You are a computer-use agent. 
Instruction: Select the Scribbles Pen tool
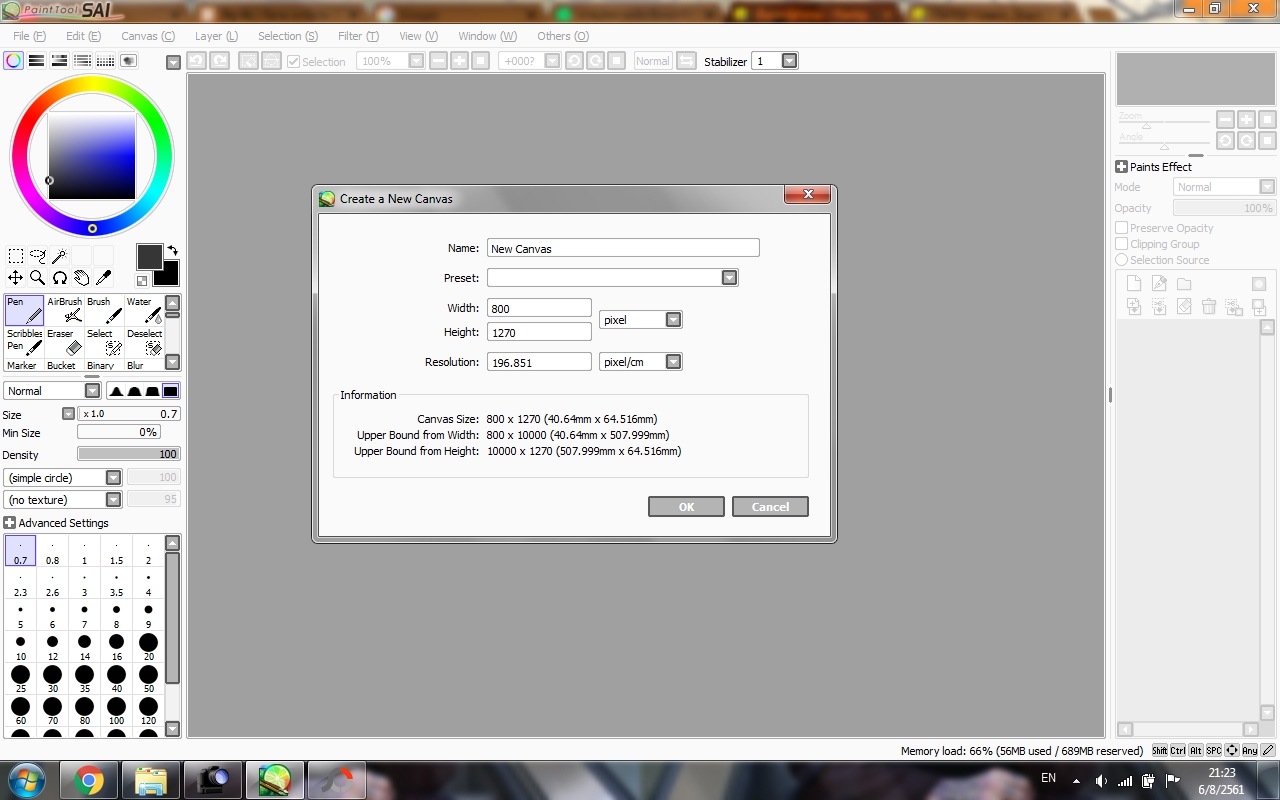[24, 342]
